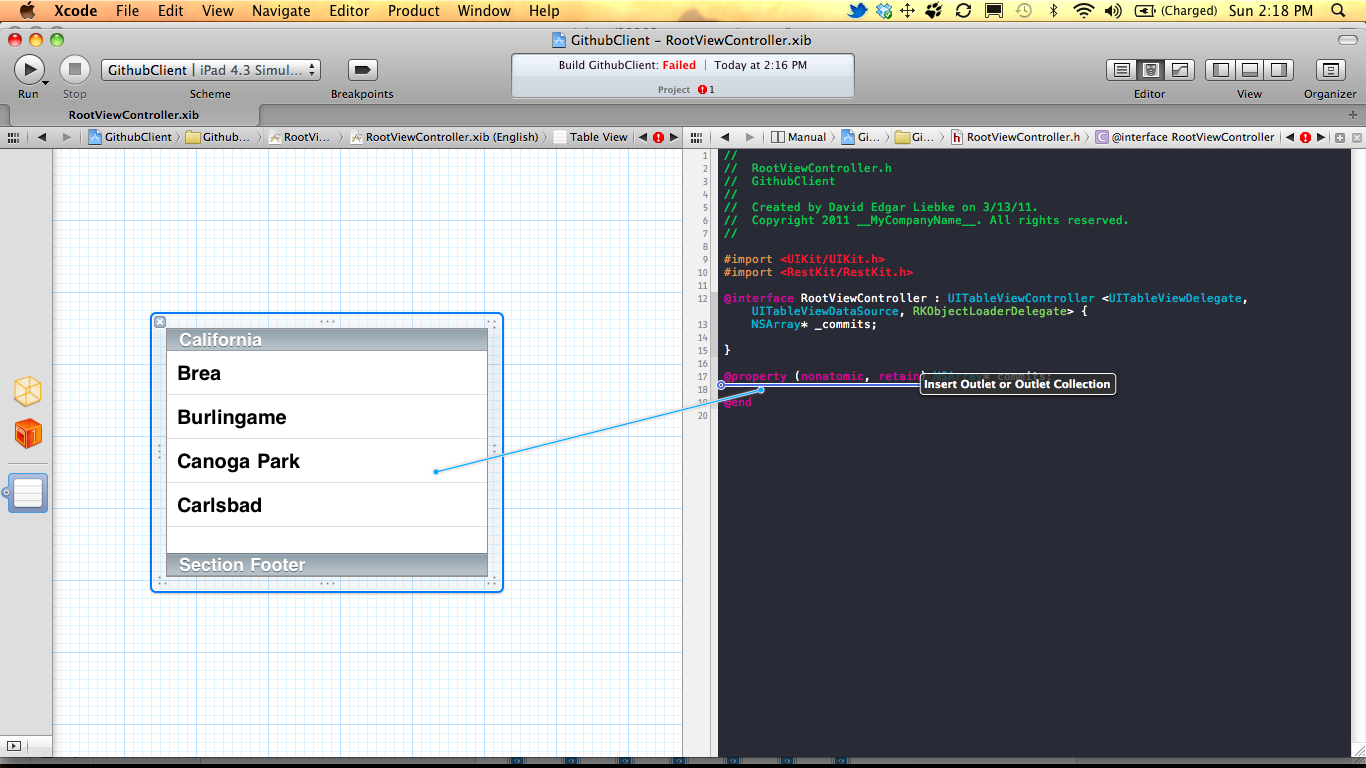Image resolution: width=1366 pixels, height=768 pixels.
Task: Open the Manual assistant mode menu
Action: 799,137
